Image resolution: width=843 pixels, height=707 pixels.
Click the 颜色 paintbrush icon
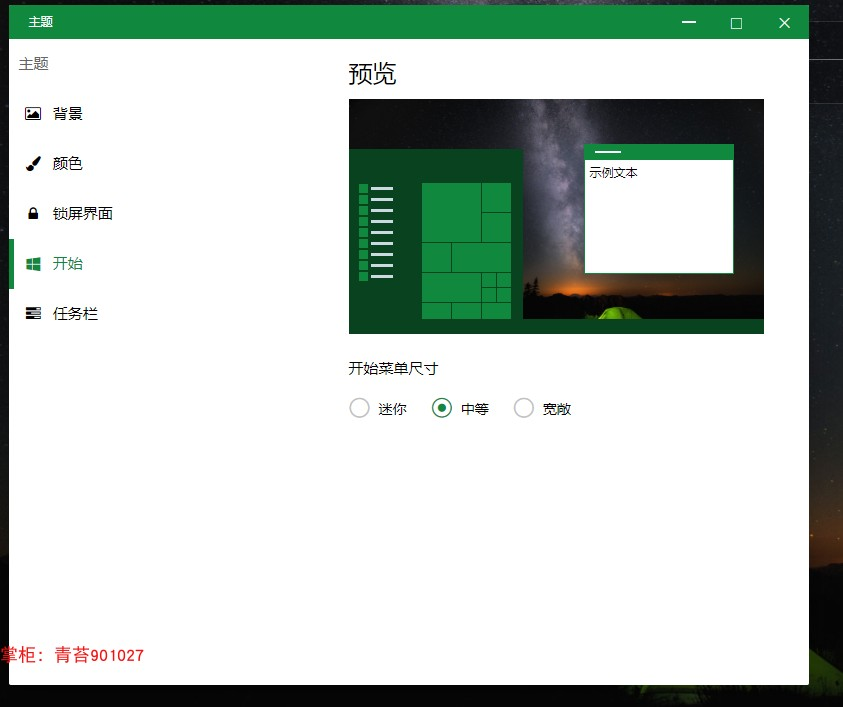pos(33,163)
